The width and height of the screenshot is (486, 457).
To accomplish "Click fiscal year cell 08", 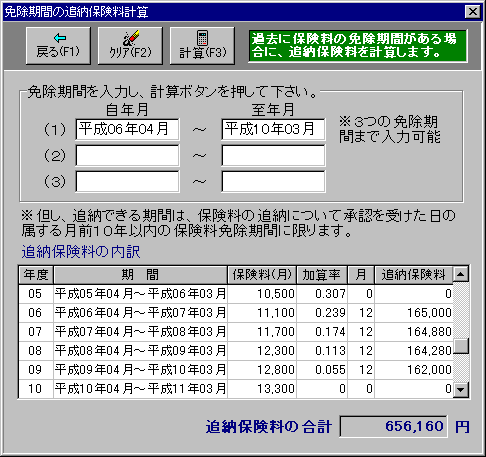I will click(36, 351).
